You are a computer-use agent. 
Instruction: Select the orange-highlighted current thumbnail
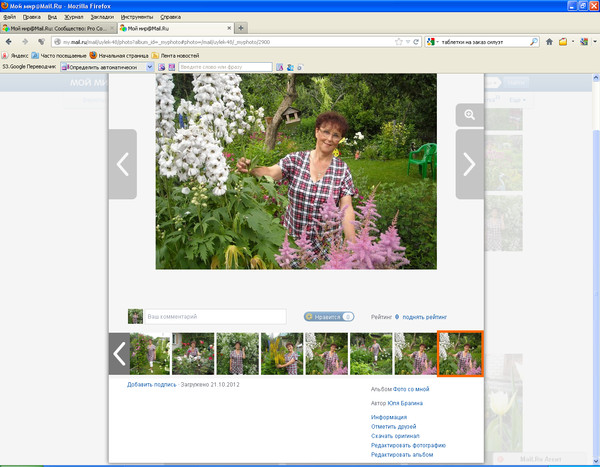pyautogui.click(x=460, y=353)
